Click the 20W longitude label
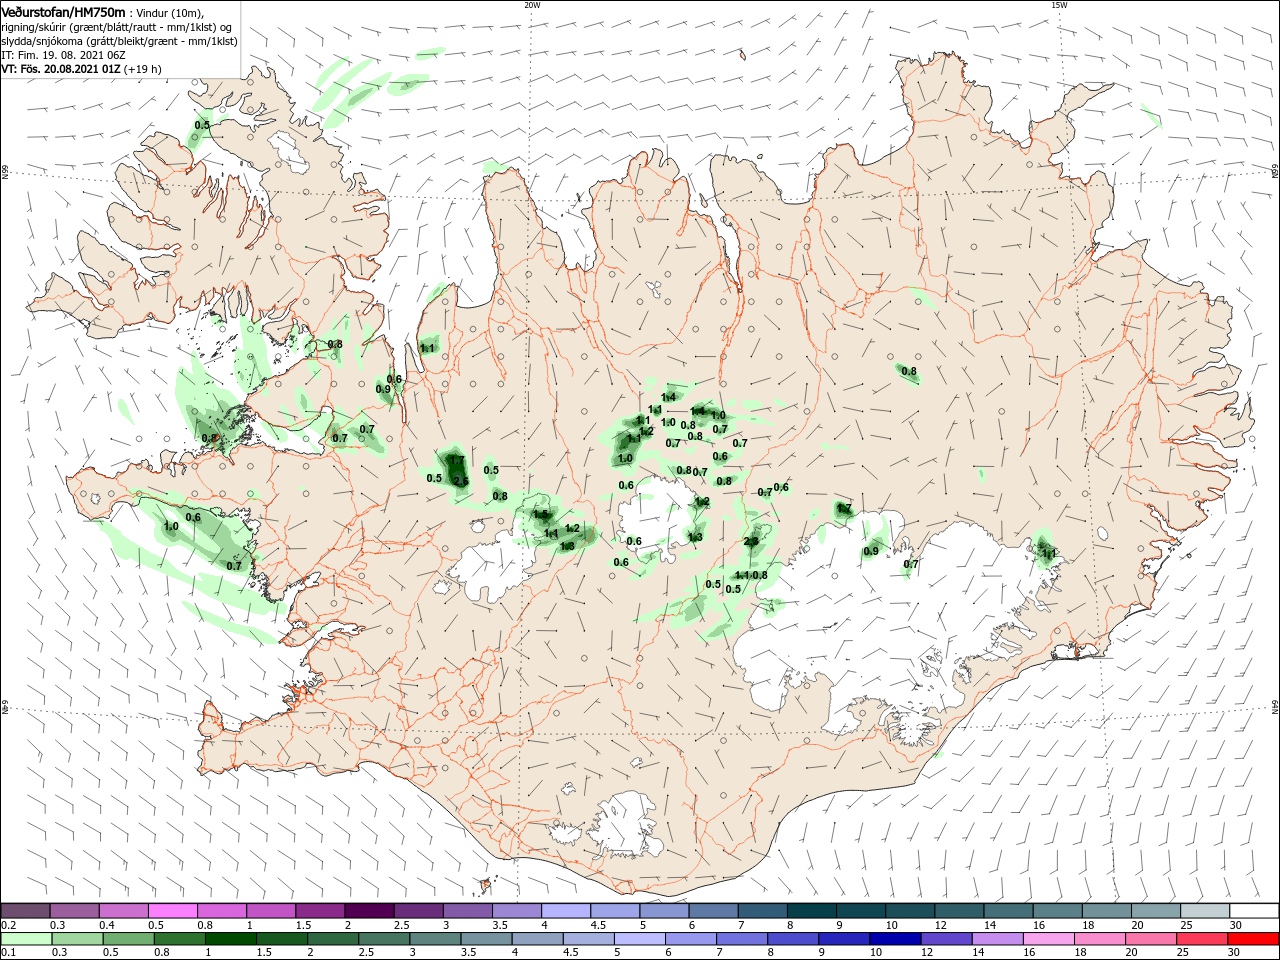Viewport: 1280px width, 960px height. coord(532,5)
